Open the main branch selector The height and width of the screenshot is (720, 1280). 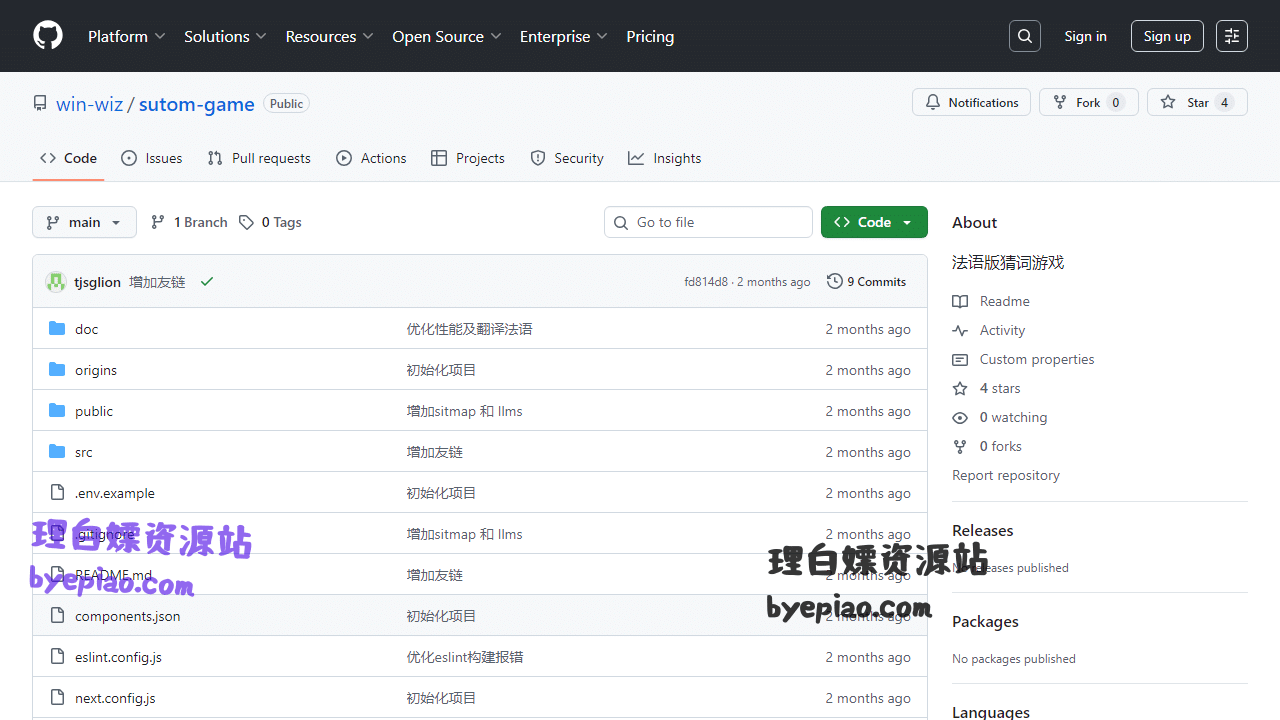point(84,222)
